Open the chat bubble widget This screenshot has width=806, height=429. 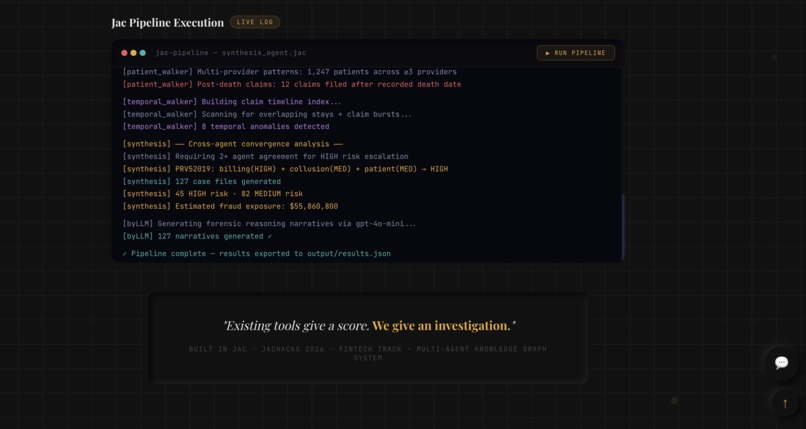point(781,363)
